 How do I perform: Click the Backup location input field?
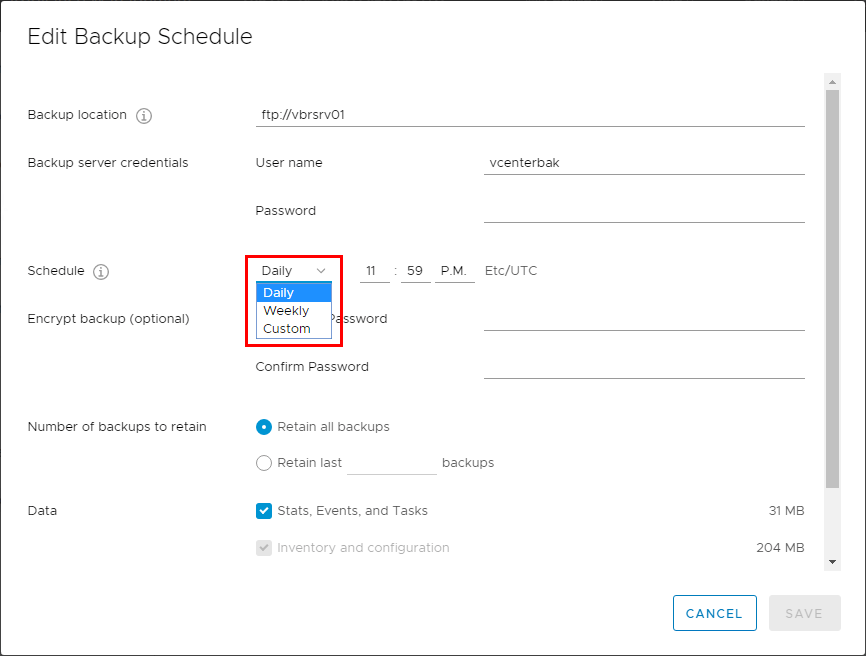[x=530, y=115]
